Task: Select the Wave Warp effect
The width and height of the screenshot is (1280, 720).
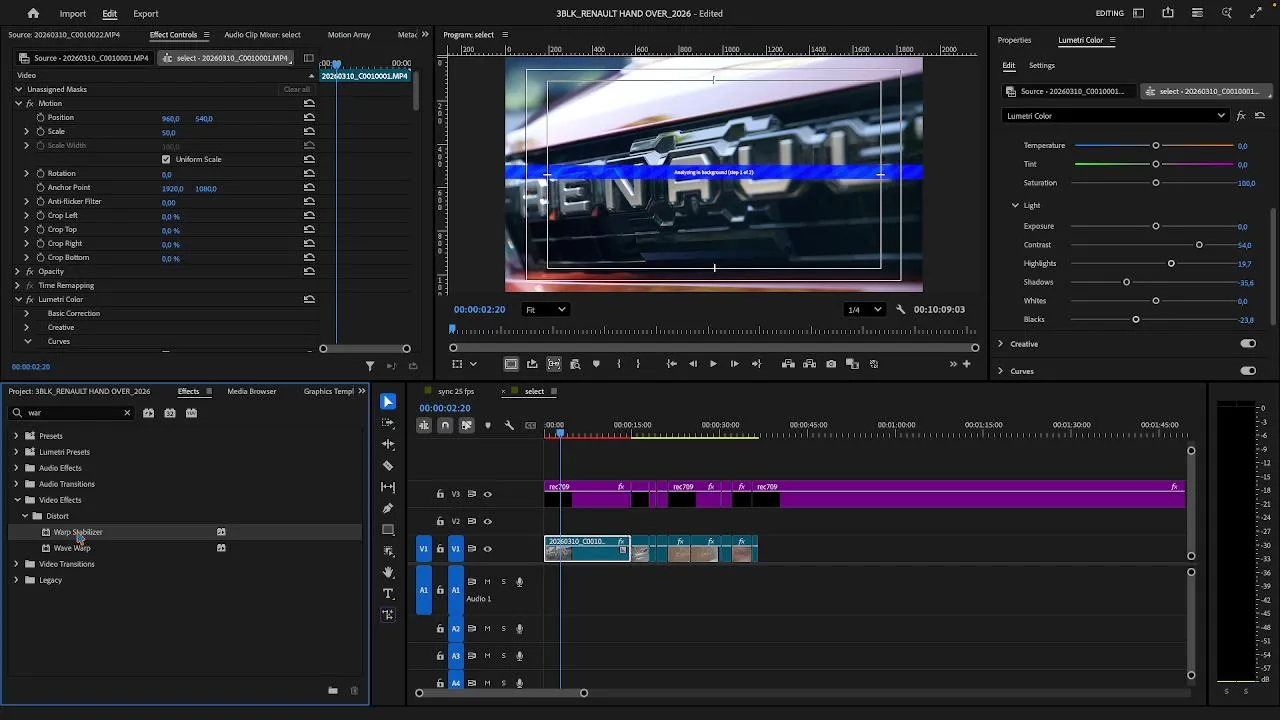Action: point(72,548)
